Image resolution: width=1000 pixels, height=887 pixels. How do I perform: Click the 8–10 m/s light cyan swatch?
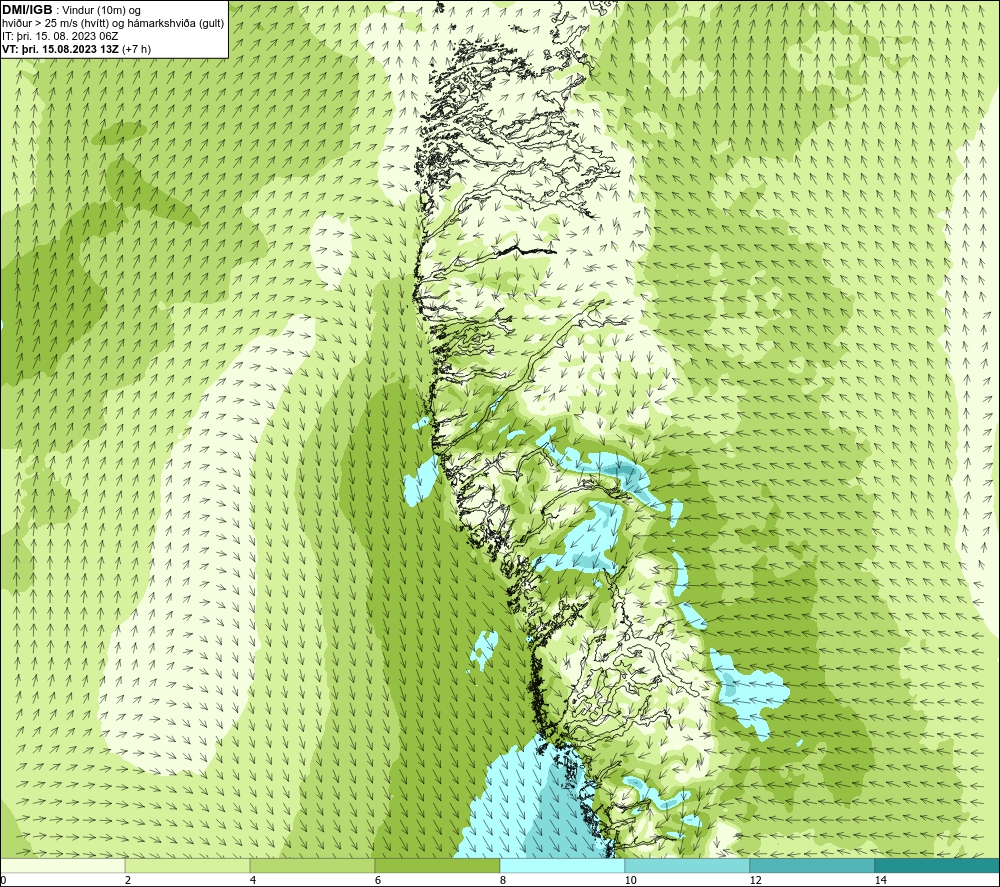(562, 865)
